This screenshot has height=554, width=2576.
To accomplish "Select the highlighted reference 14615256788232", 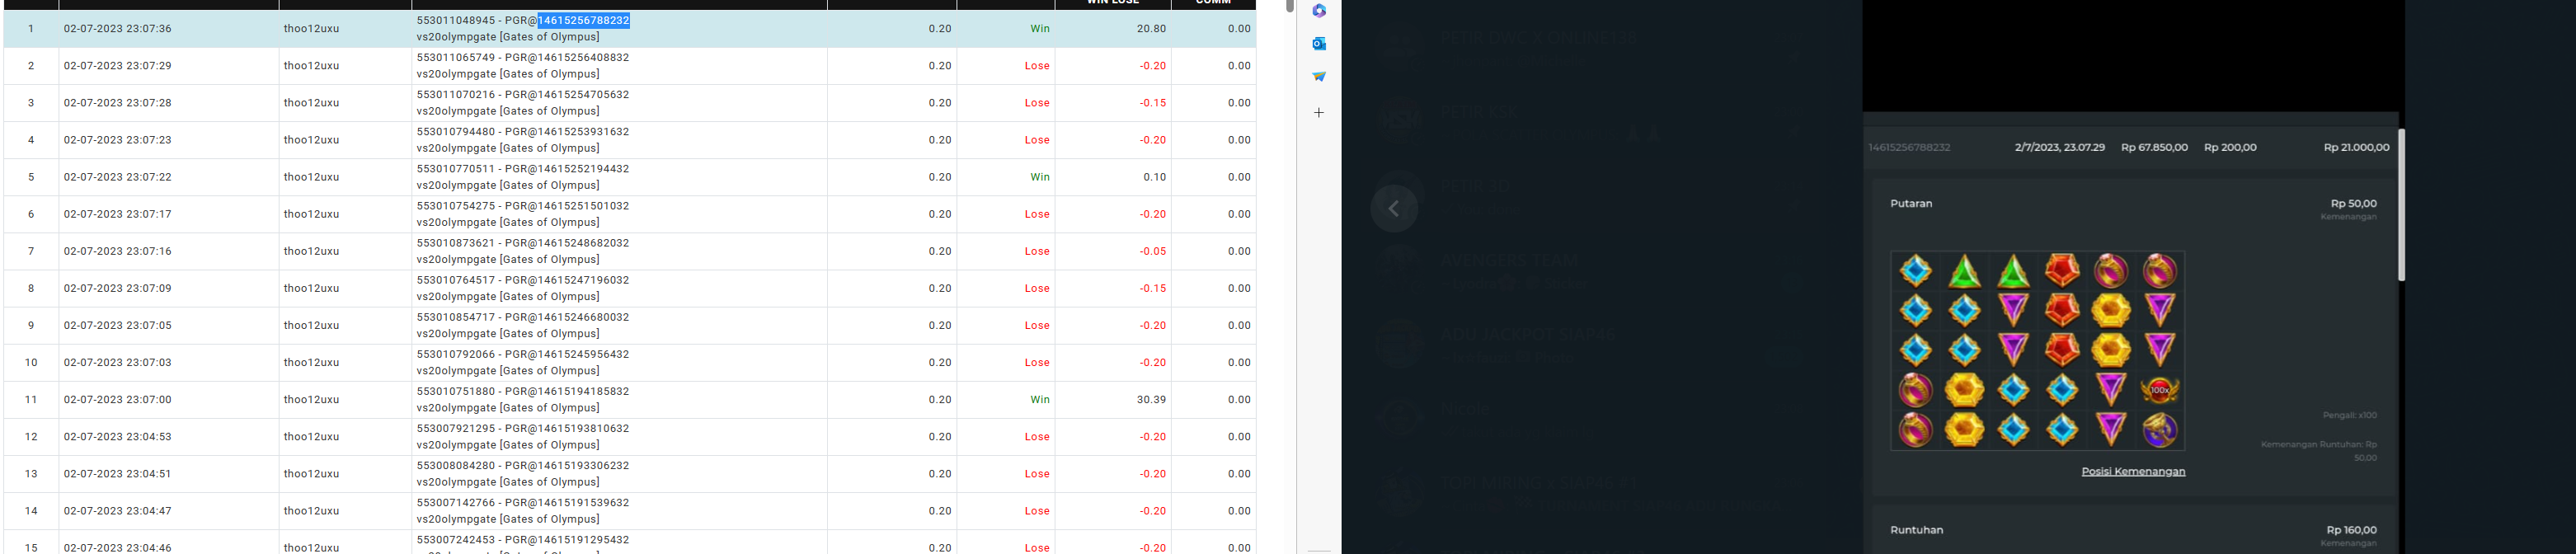I will click(584, 20).
